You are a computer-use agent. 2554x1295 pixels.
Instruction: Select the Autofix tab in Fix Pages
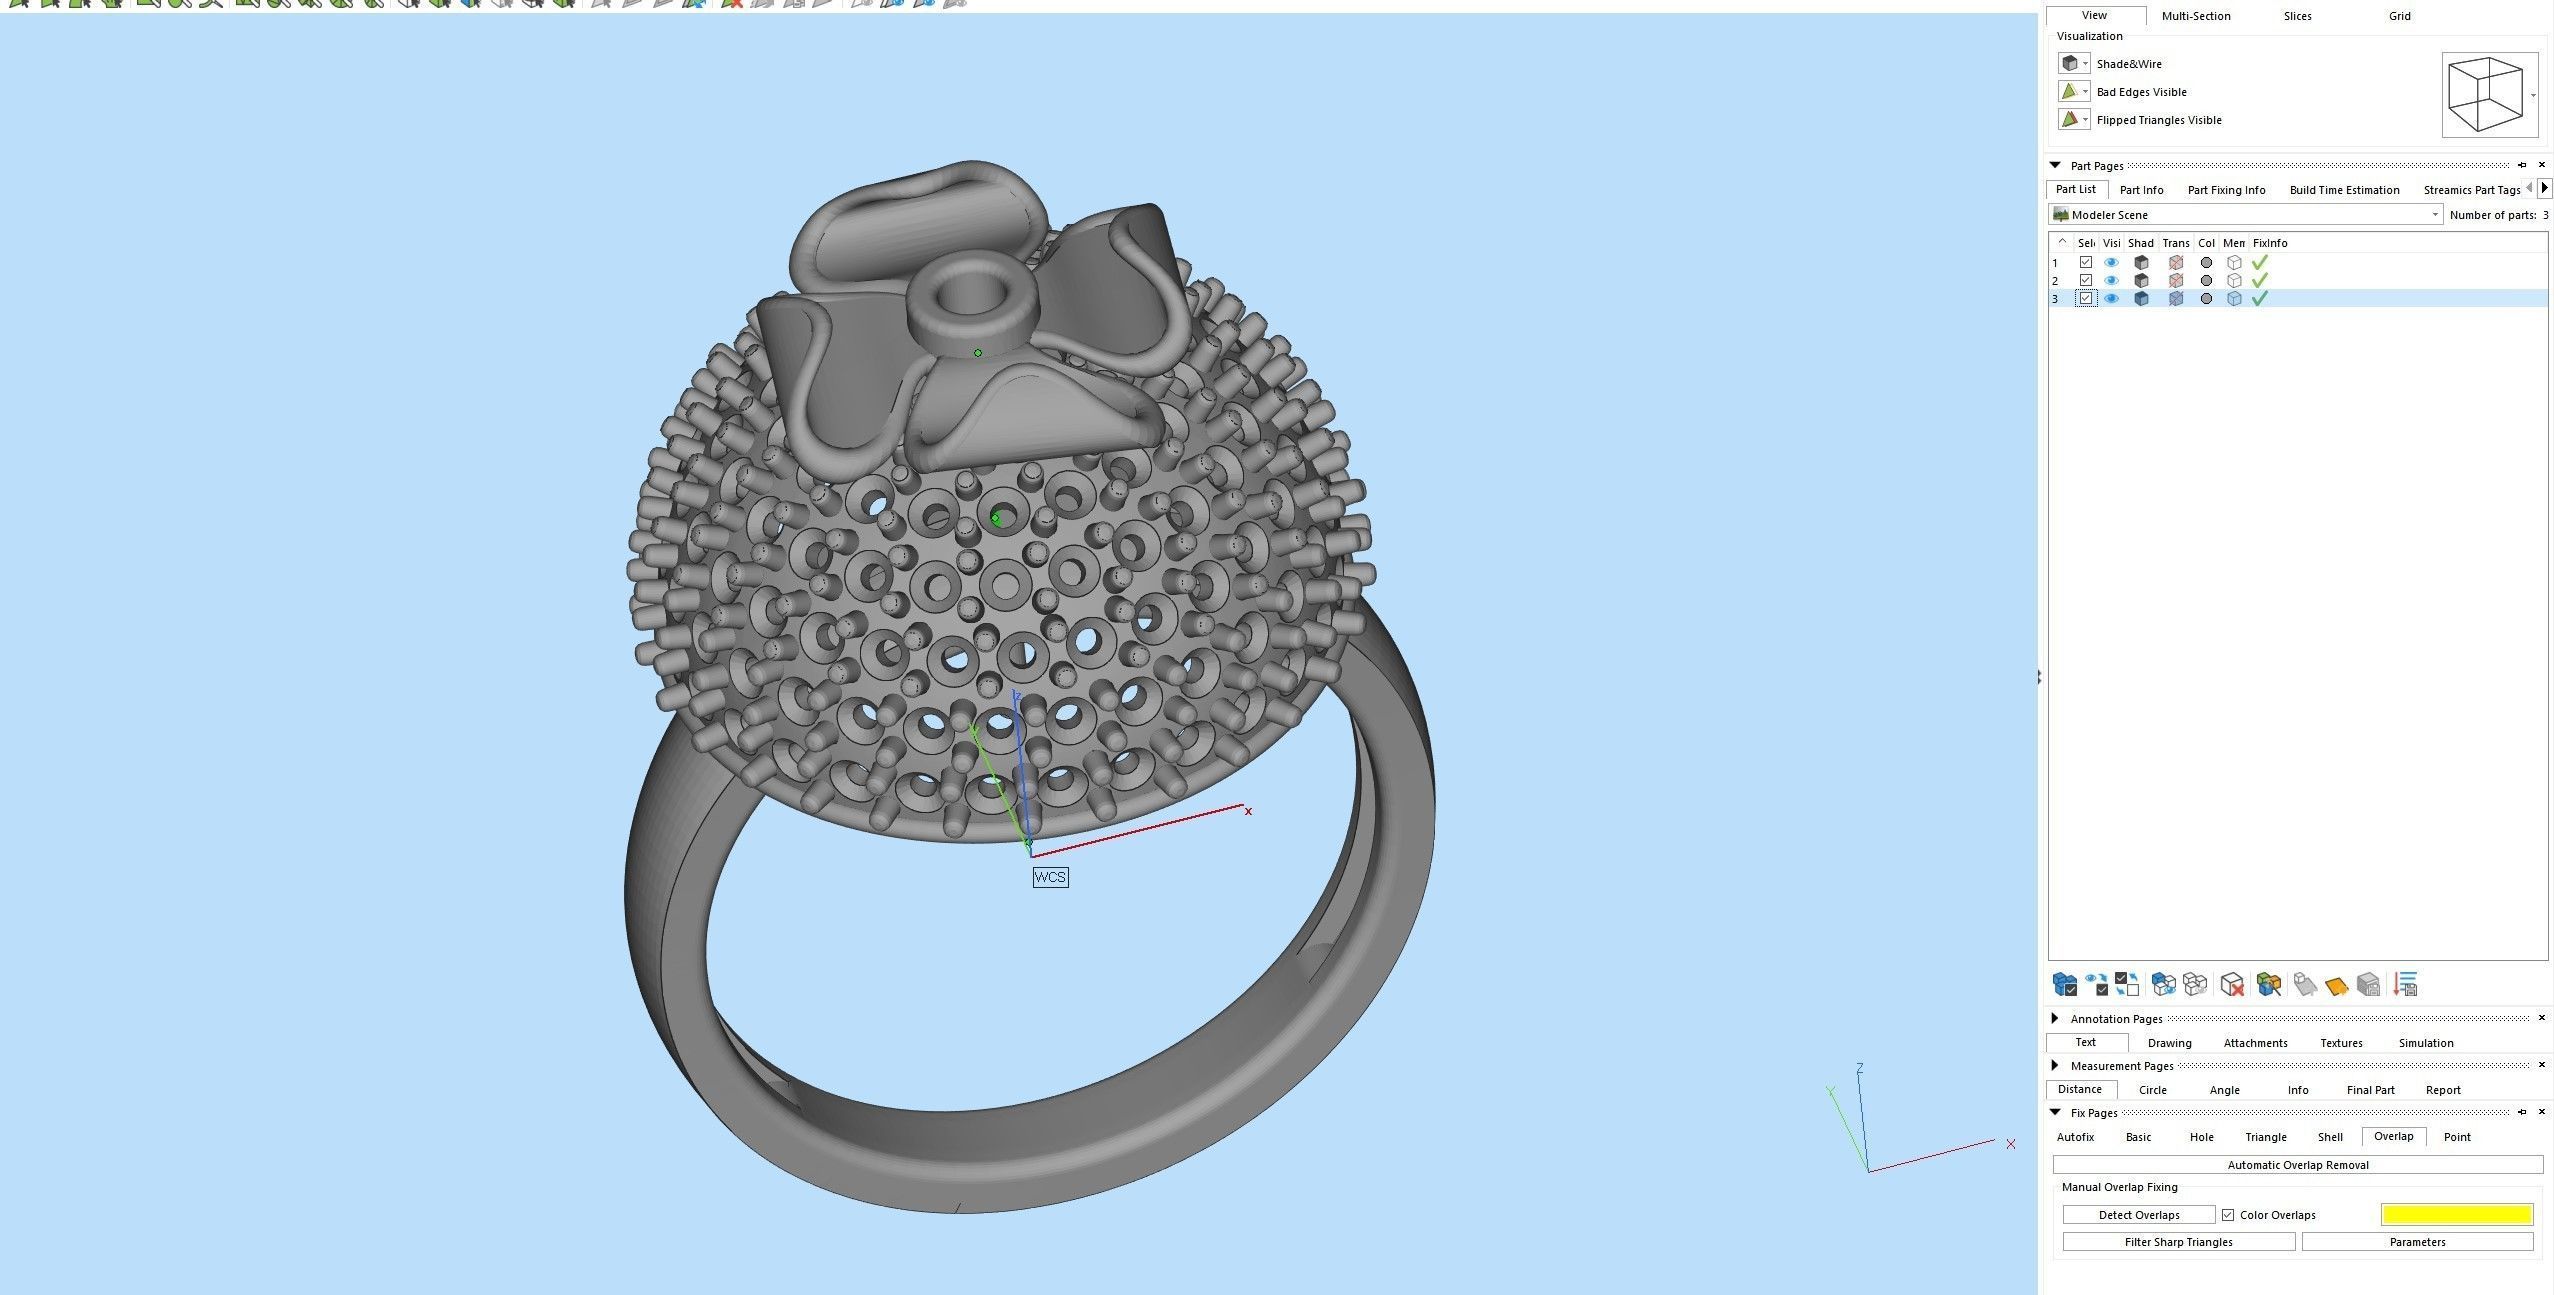[x=2075, y=1137]
